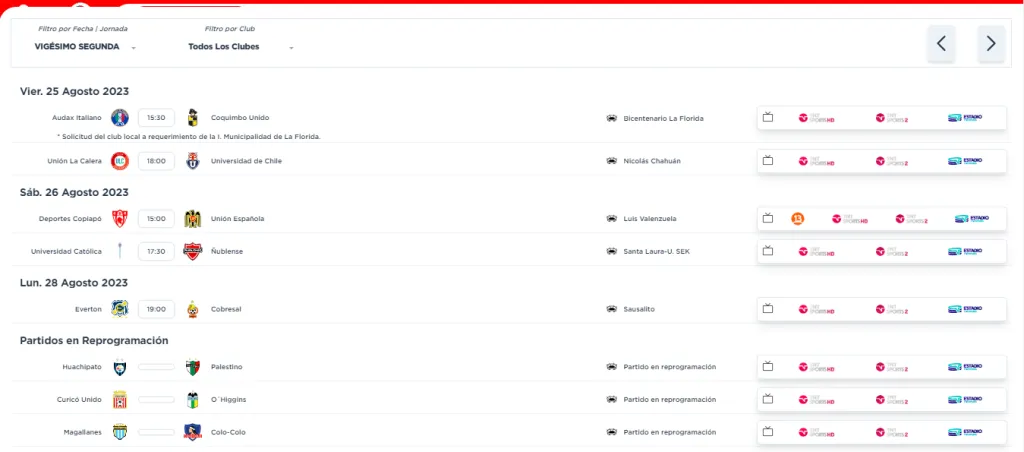Expand the Todos Los Clubes filter
Screen dimensions: 1024x452
pos(241,46)
